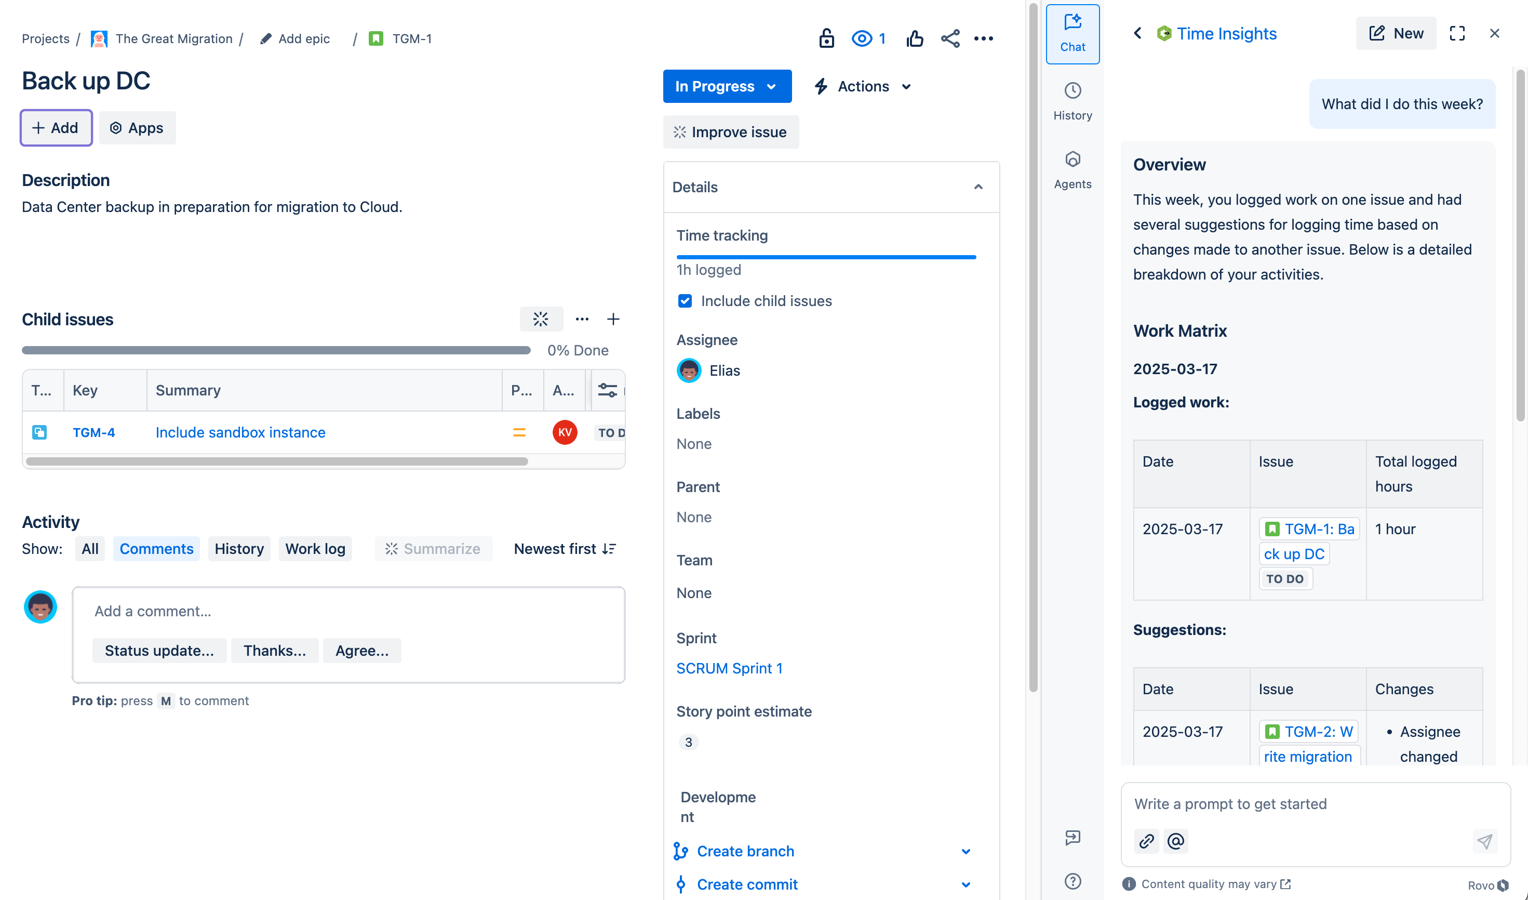The image size is (1528, 900).
Task: Toggle Newest first sort order
Action: (564, 549)
